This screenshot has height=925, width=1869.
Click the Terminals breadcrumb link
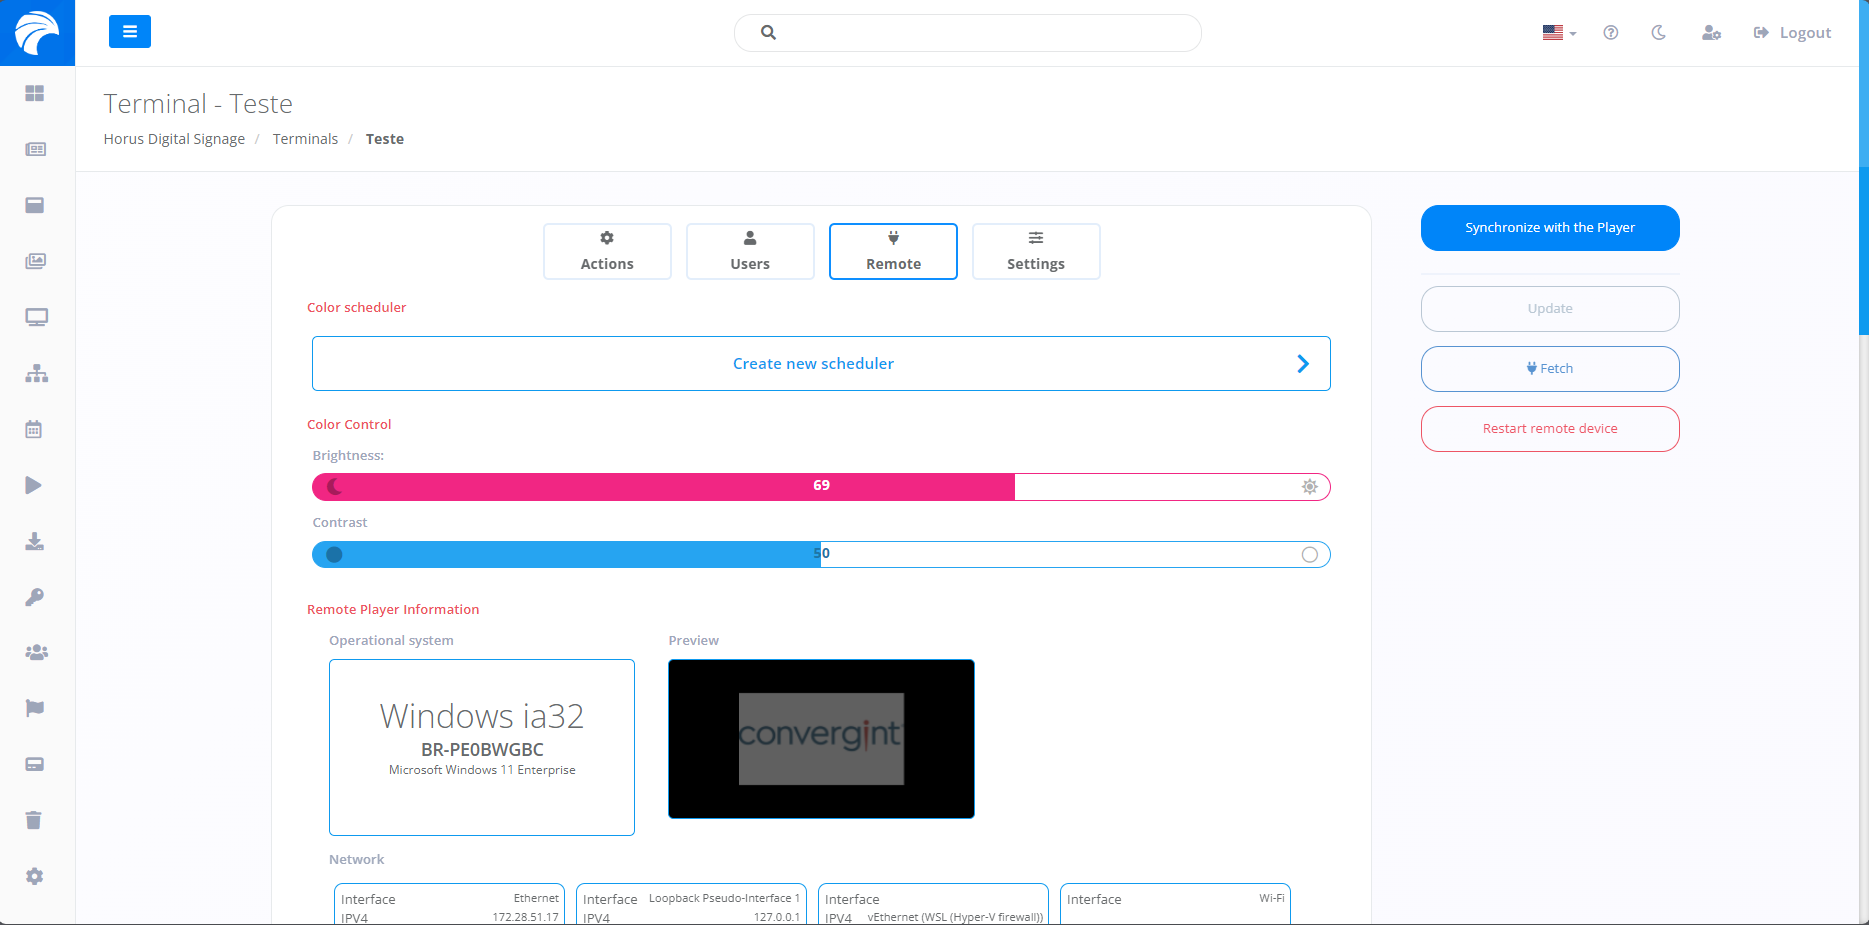[x=305, y=139]
